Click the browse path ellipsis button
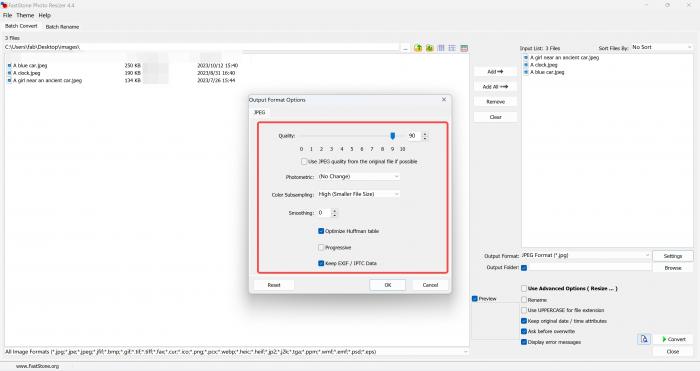The height and width of the screenshot is (371, 700). click(405, 48)
